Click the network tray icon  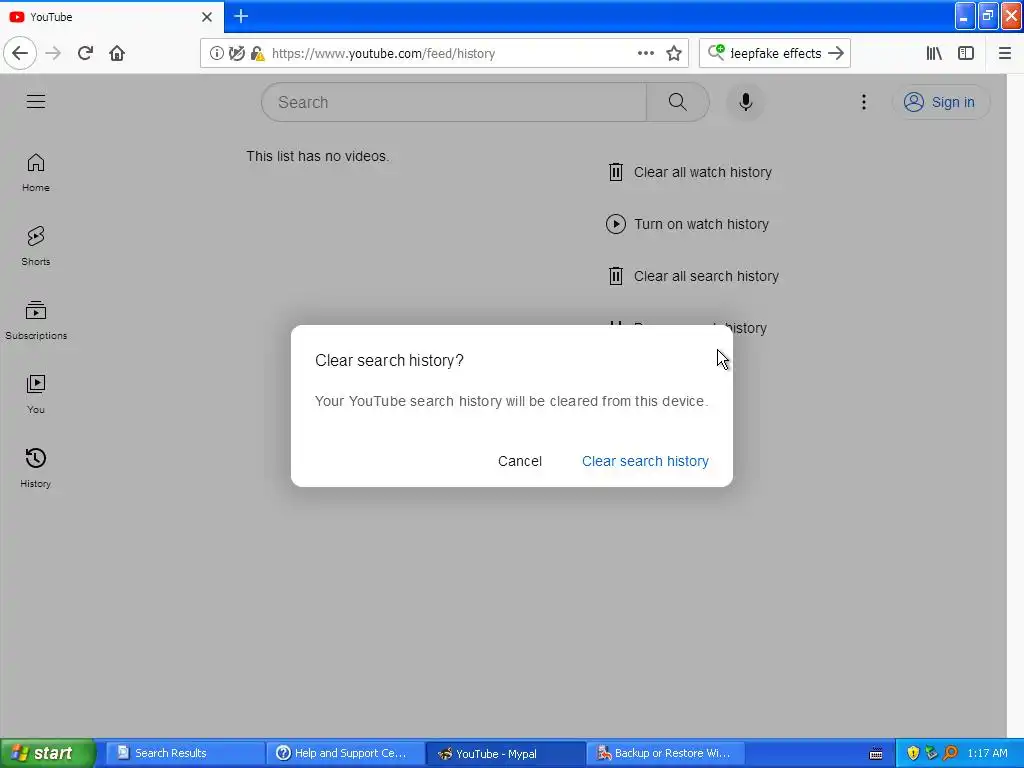point(931,753)
